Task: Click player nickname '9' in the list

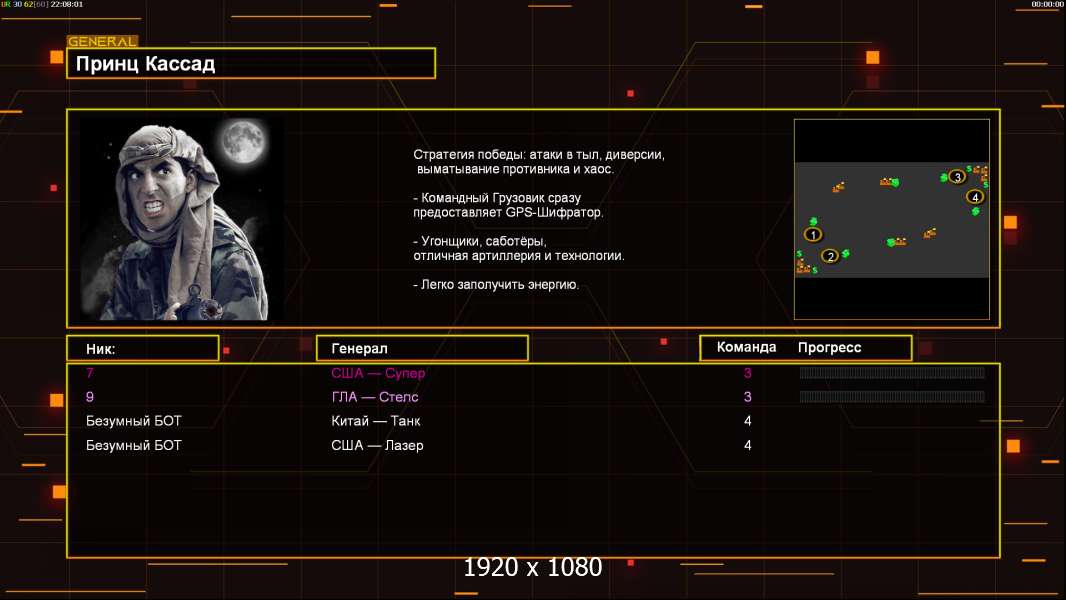Action: pyautogui.click(x=90, y=397)
